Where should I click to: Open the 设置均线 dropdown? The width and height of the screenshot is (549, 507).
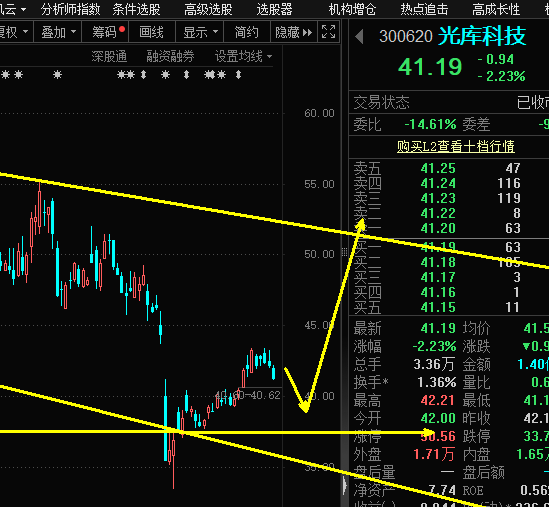(243, 56)
